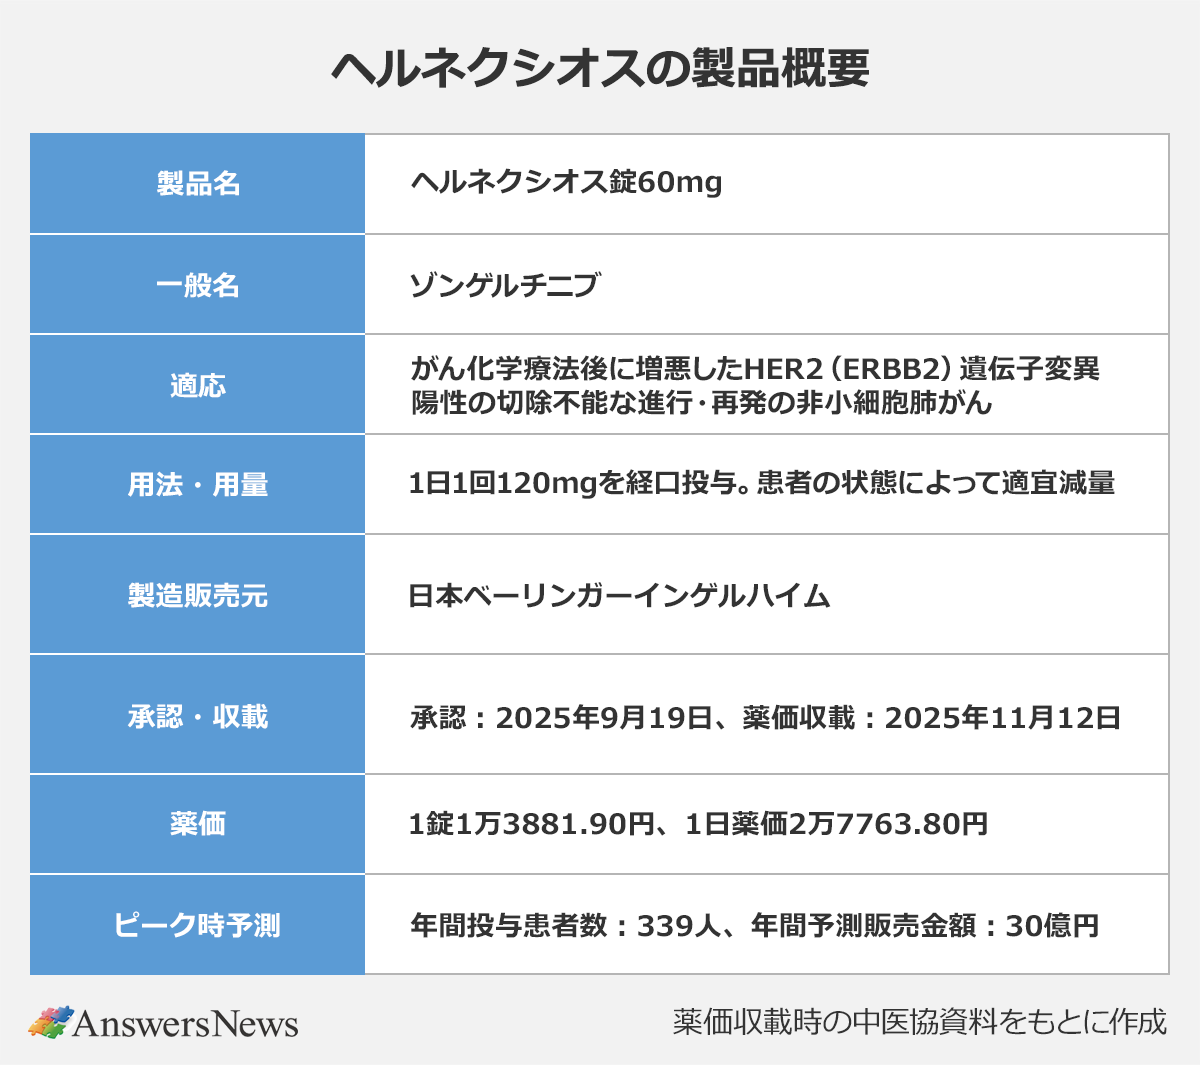
Task: Click the 用法・用量 row header
Action: pyautogui.click(x=198, y=484)
